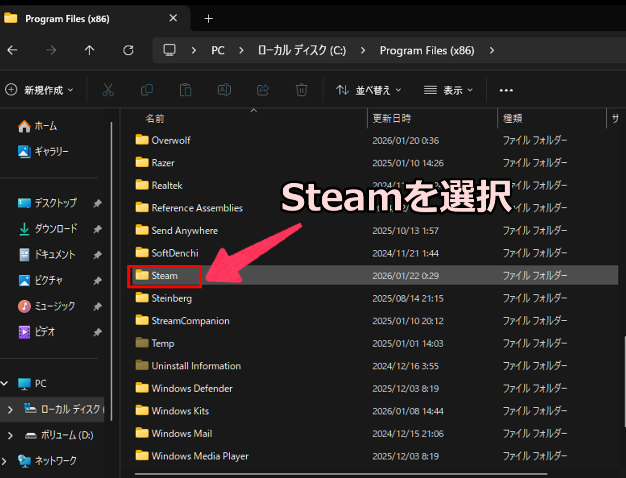Click the Paste clipboard icon
626x478 pixels.
click(x=185, y=90)
